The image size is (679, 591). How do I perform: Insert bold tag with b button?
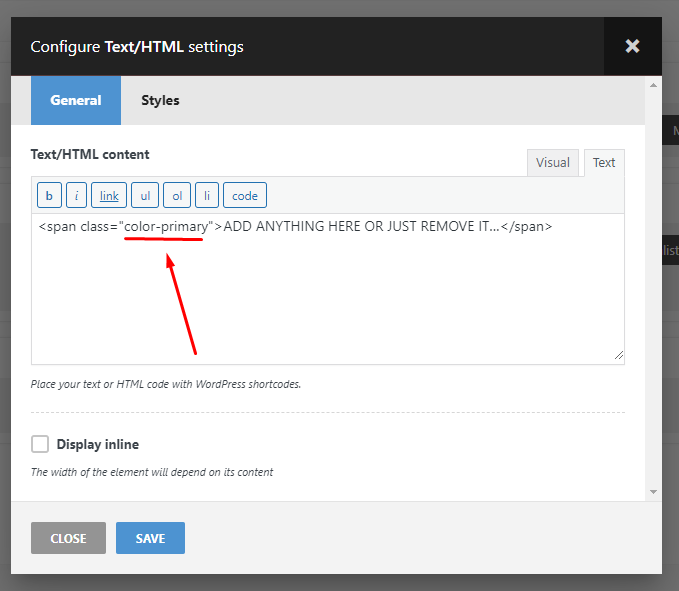pyautogui.click(x=49, y=196)
